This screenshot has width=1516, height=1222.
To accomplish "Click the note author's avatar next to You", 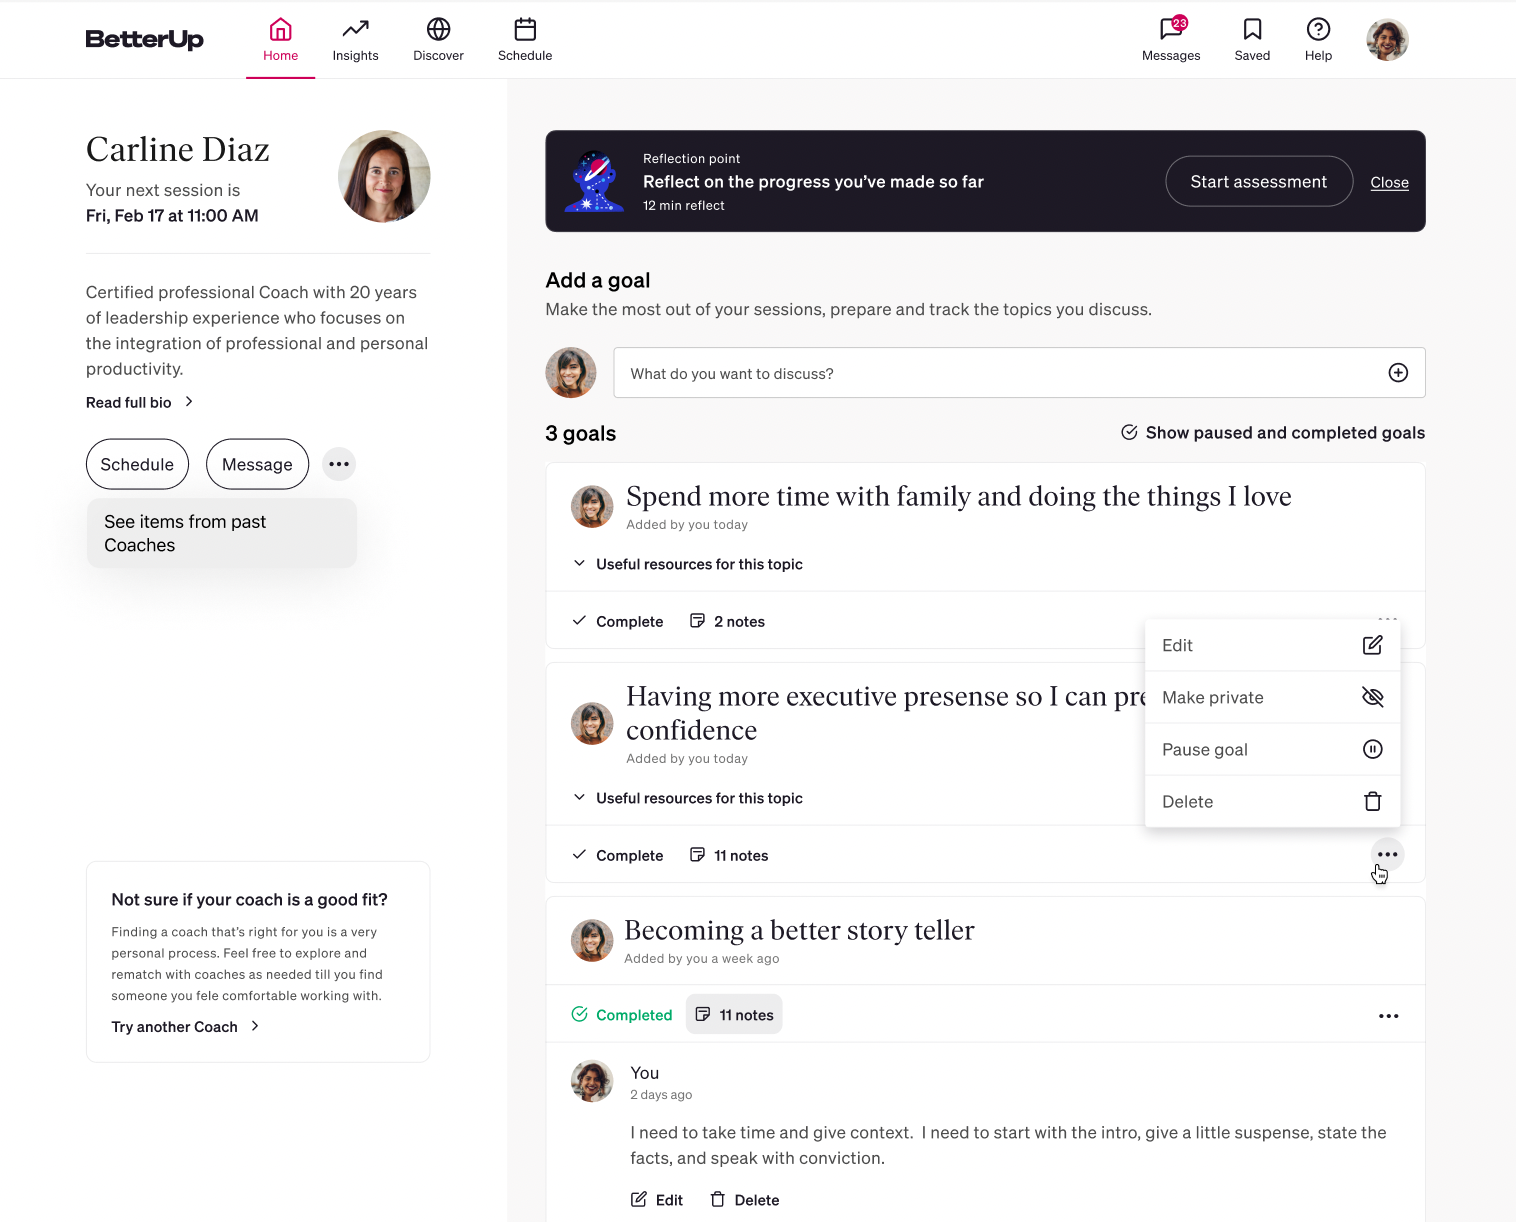I will click(592, 1081).
